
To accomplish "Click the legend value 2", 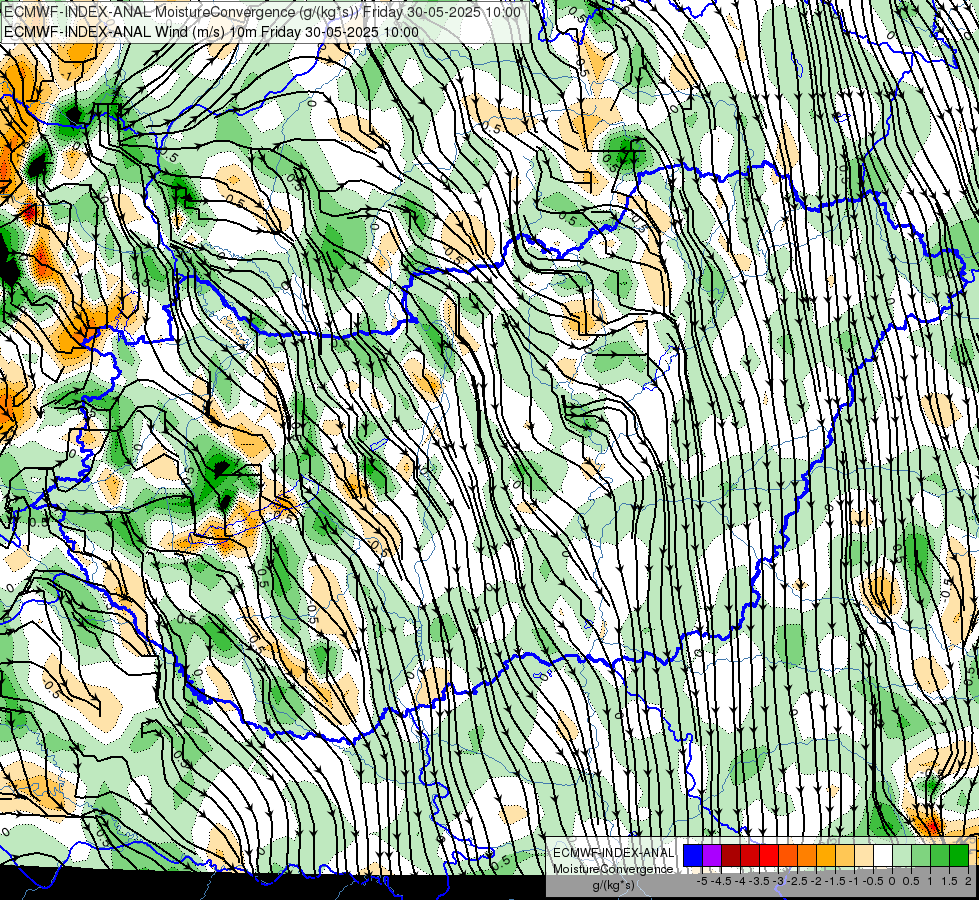I will coord(968,881).
